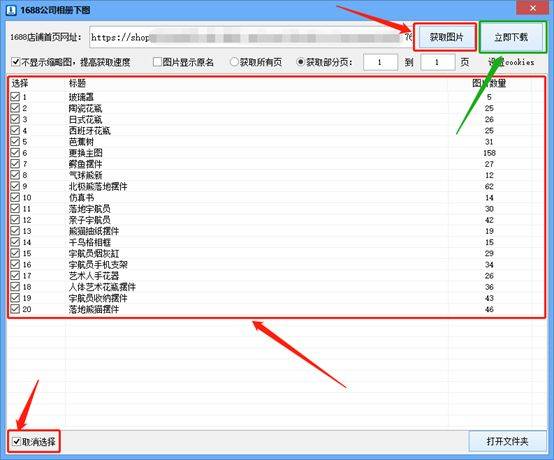Select album title 更换主图
The image size is (554, 460).
tap(86, 153)
